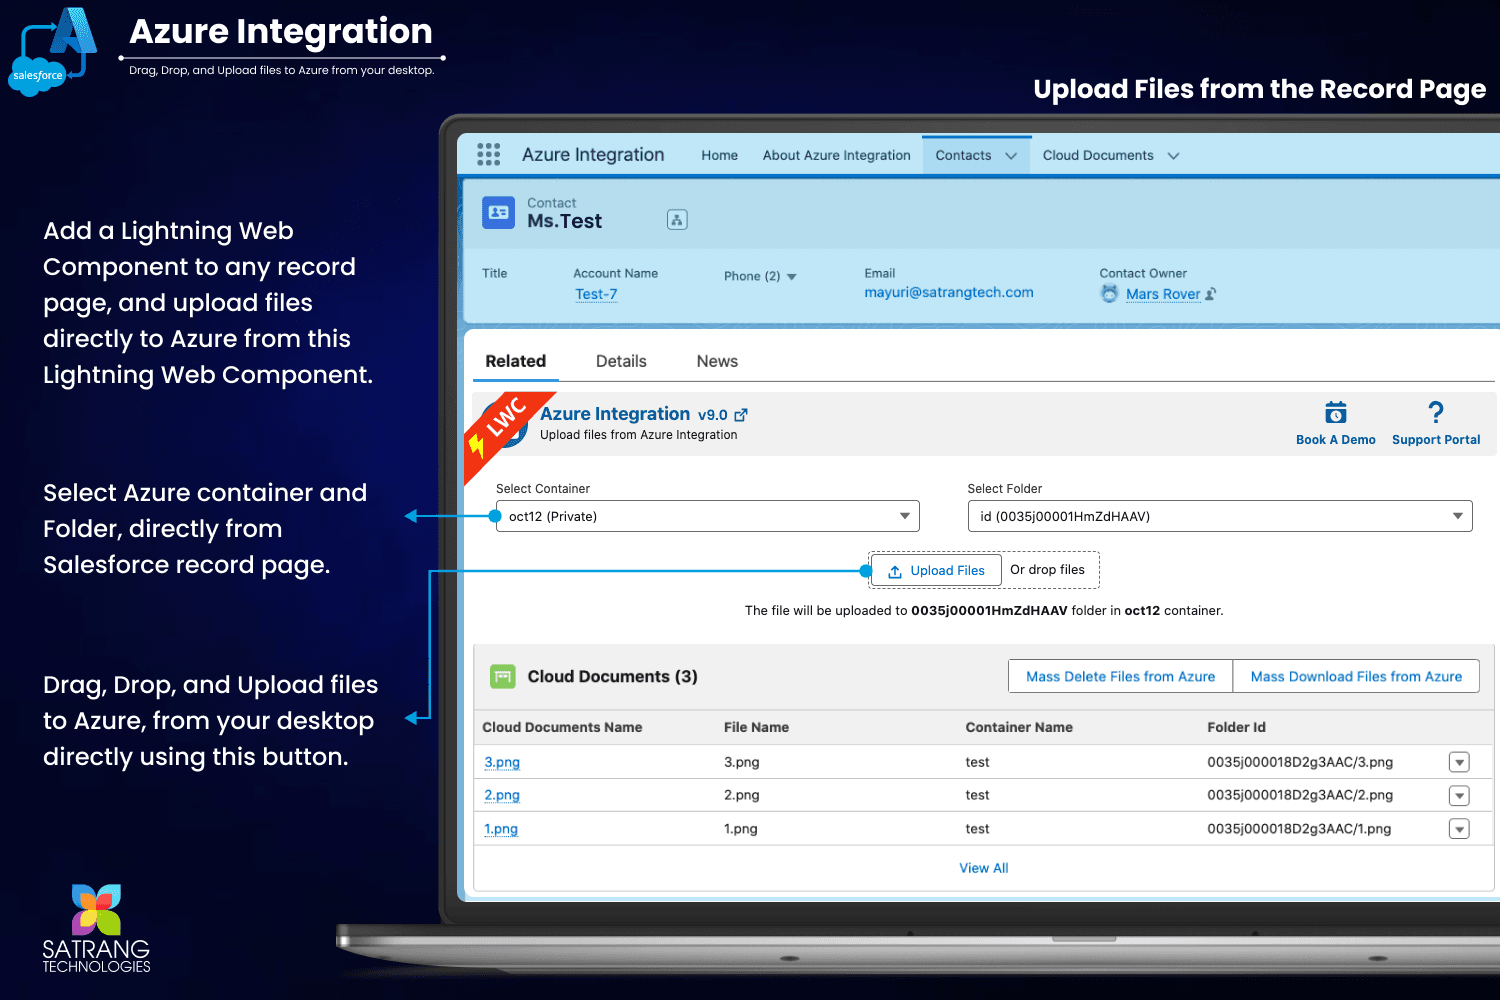This screenshot has width=1500, height=1000.
Task: Open the external link icon next to v9.0
Action: point(741,415)
